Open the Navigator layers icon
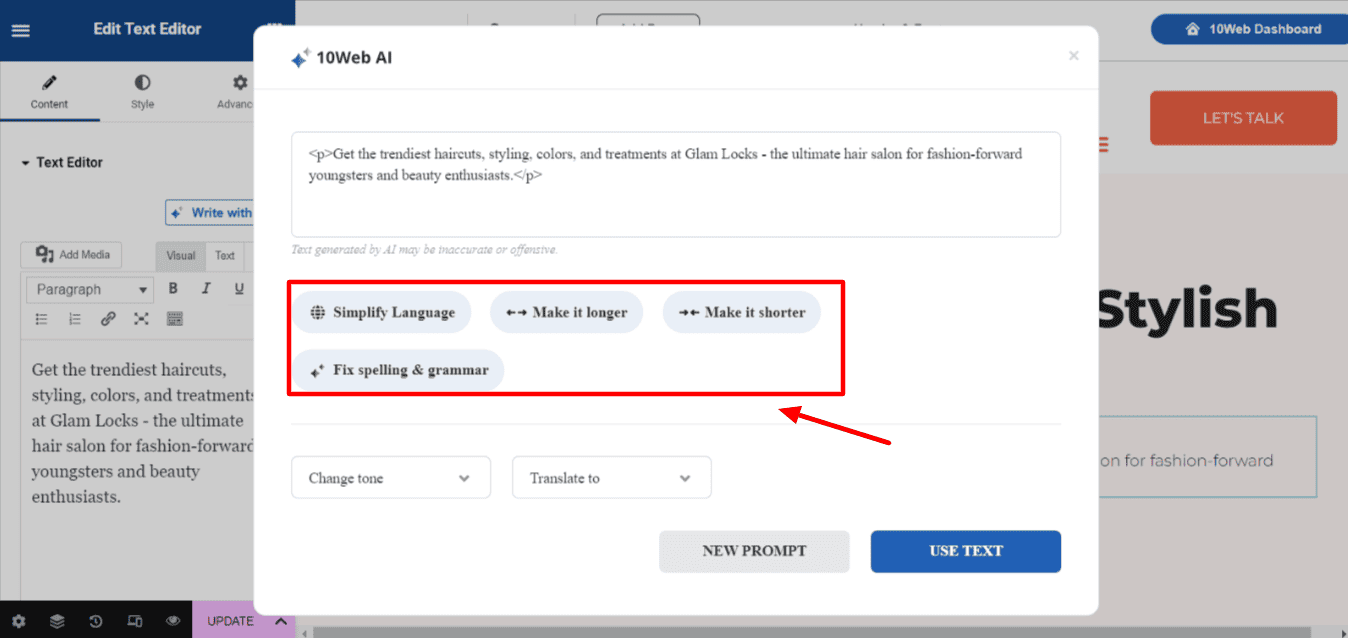The width and height of the screenshot is (1348, 638). point(57,621)
